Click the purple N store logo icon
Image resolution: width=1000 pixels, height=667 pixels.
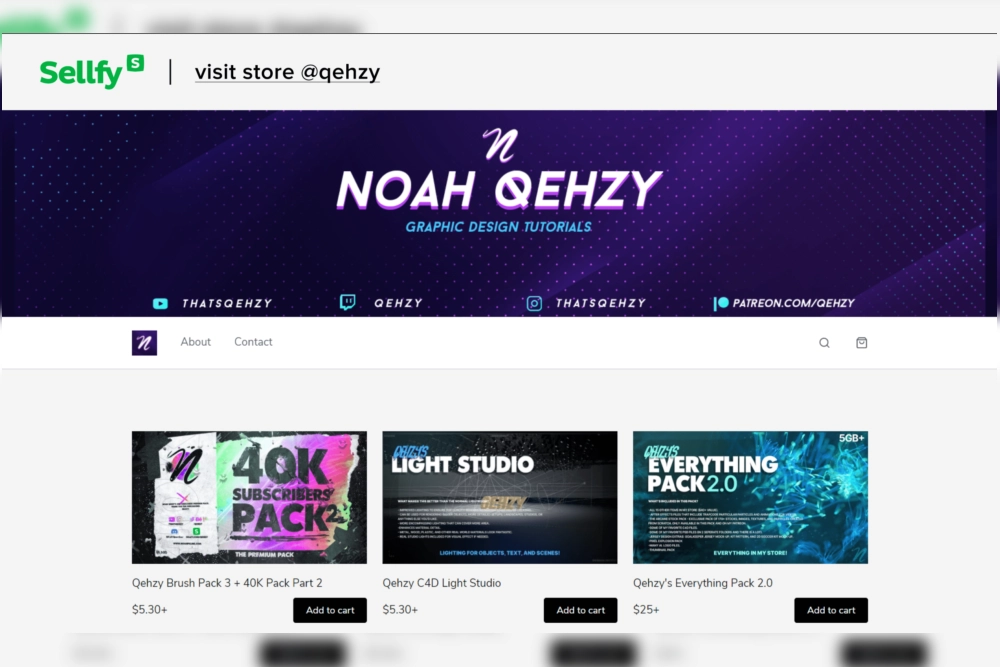[144, 342]
